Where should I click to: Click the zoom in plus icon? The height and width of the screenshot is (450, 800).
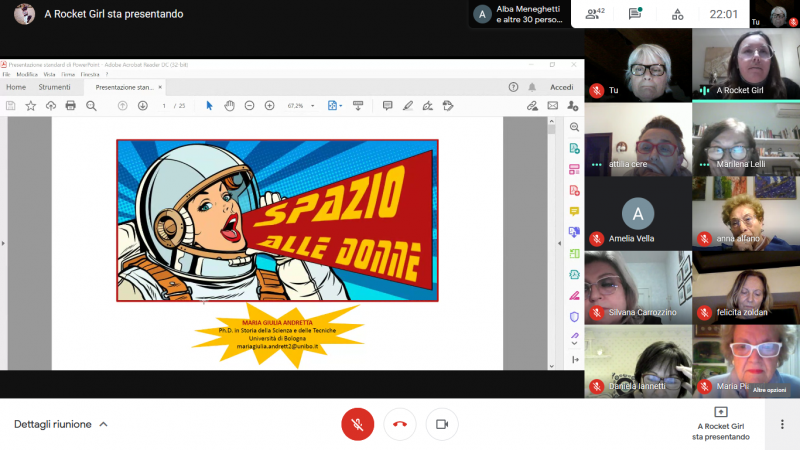pyautogui.click(x=269, y=106)
